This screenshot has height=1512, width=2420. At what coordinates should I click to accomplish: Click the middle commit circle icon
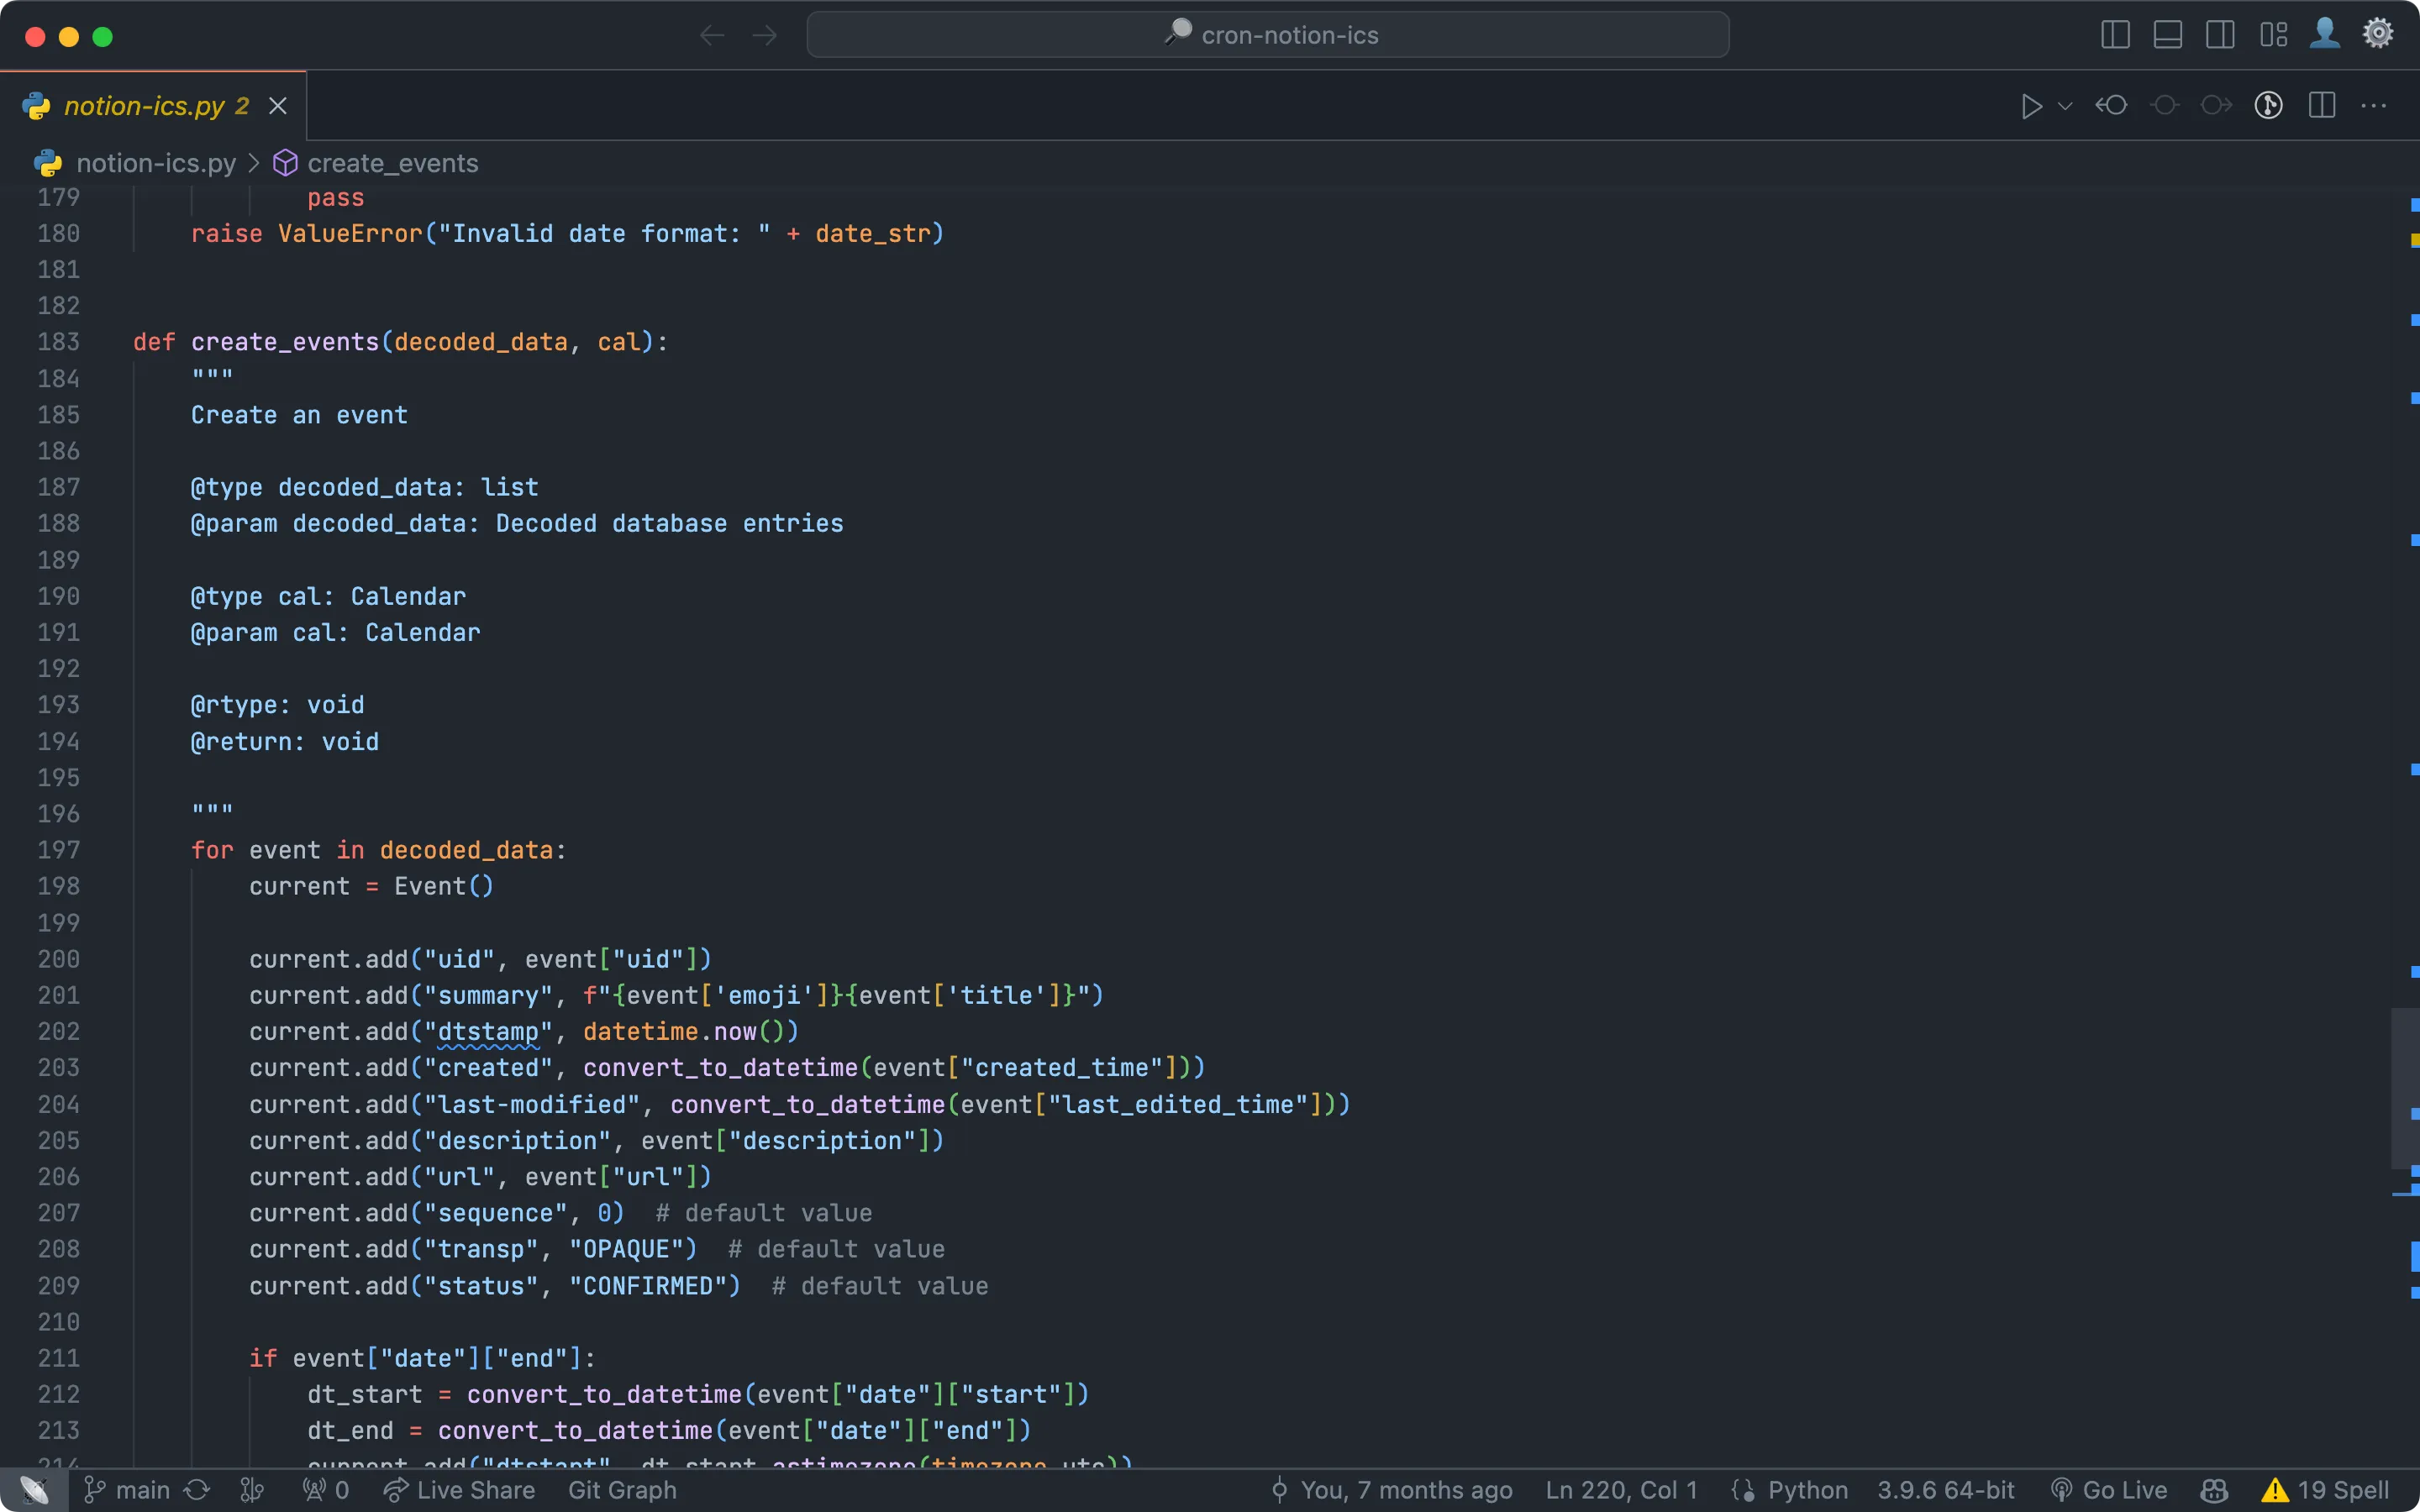[2165, 105]
